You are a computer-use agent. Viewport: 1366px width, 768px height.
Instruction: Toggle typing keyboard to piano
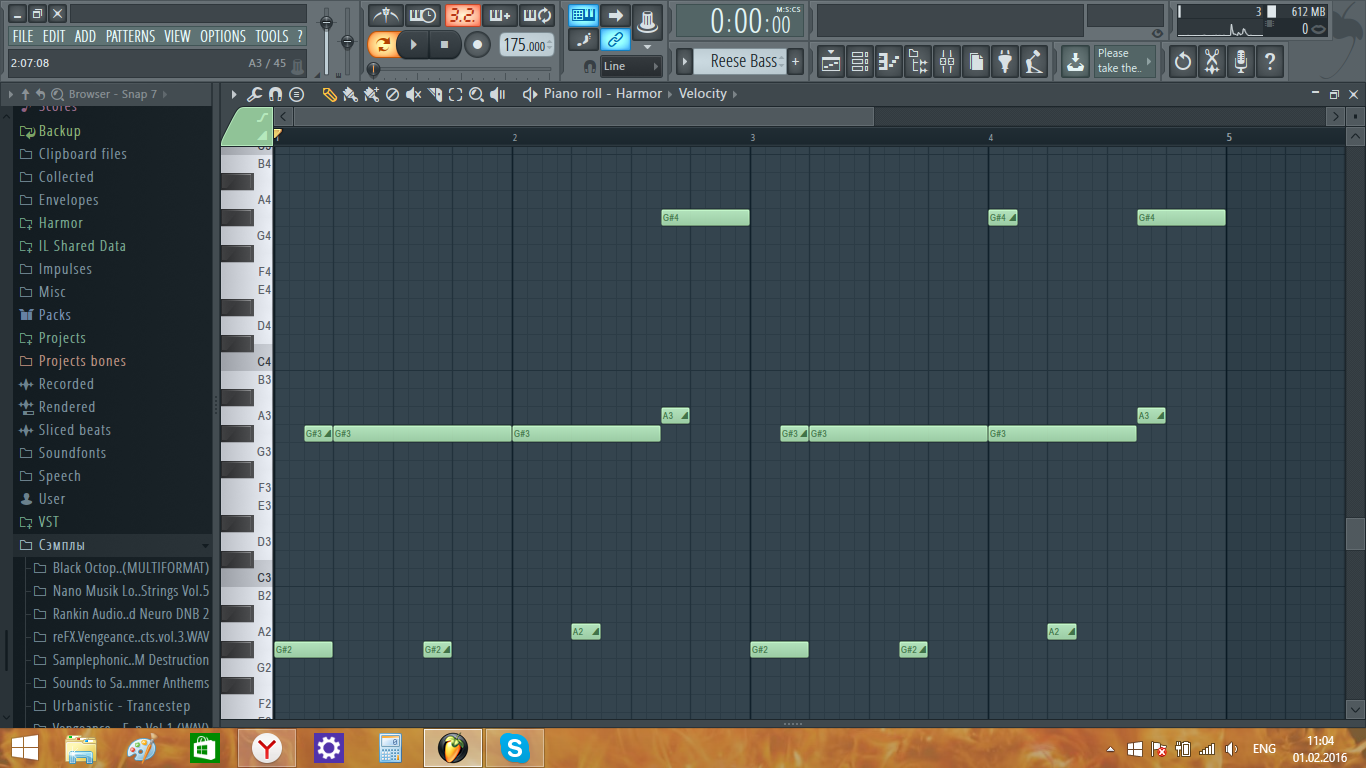[x=584, y=15]
